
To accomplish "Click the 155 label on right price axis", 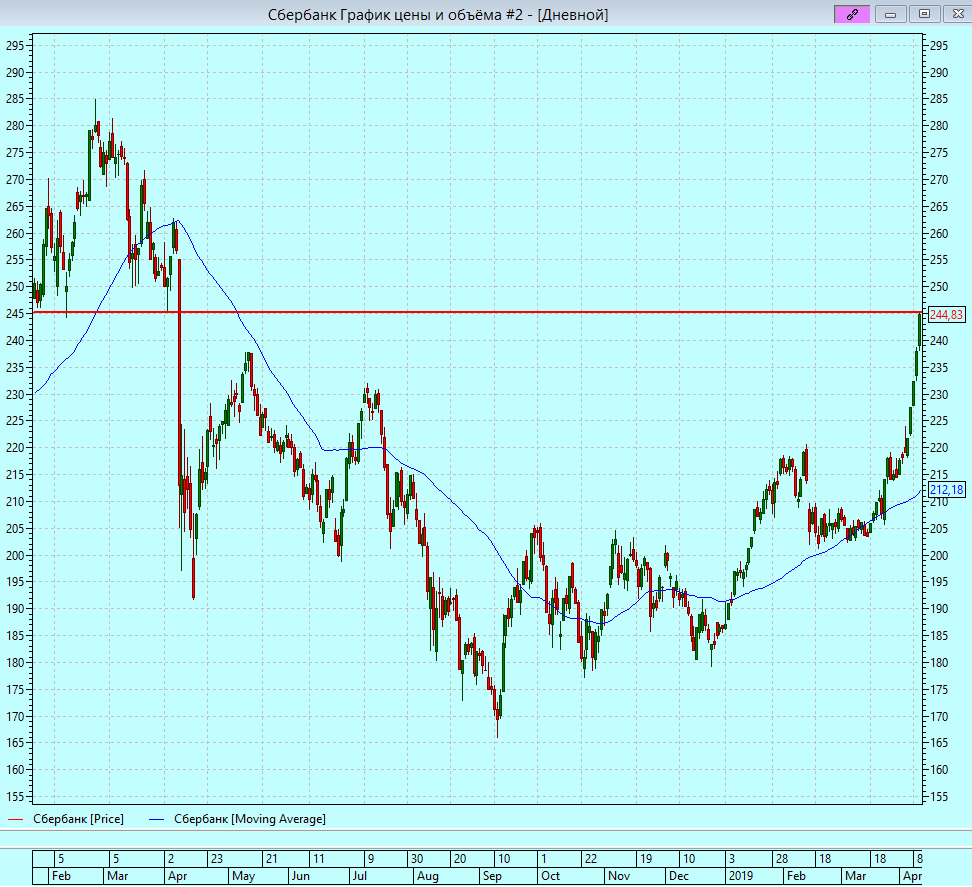I will (939, 797).
